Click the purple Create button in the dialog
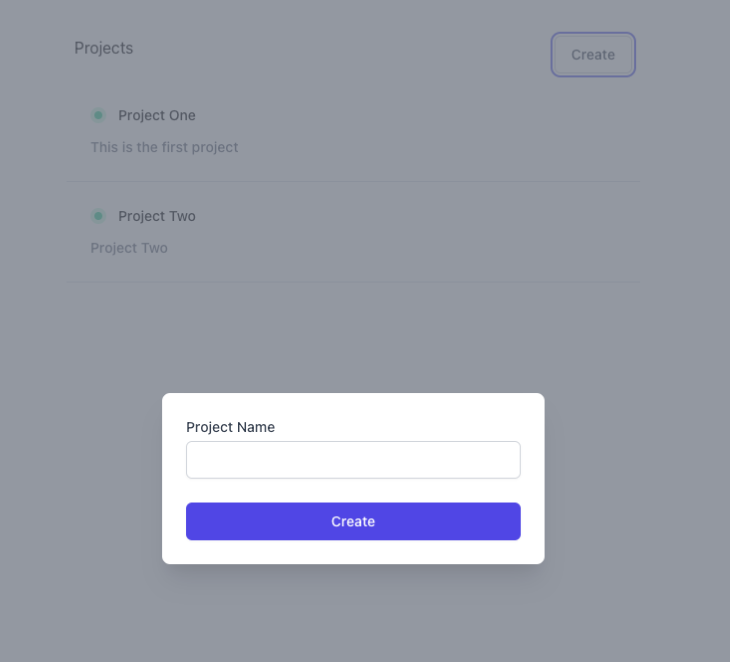This screenshot has height=662, width=730. (x=353, y=521)
